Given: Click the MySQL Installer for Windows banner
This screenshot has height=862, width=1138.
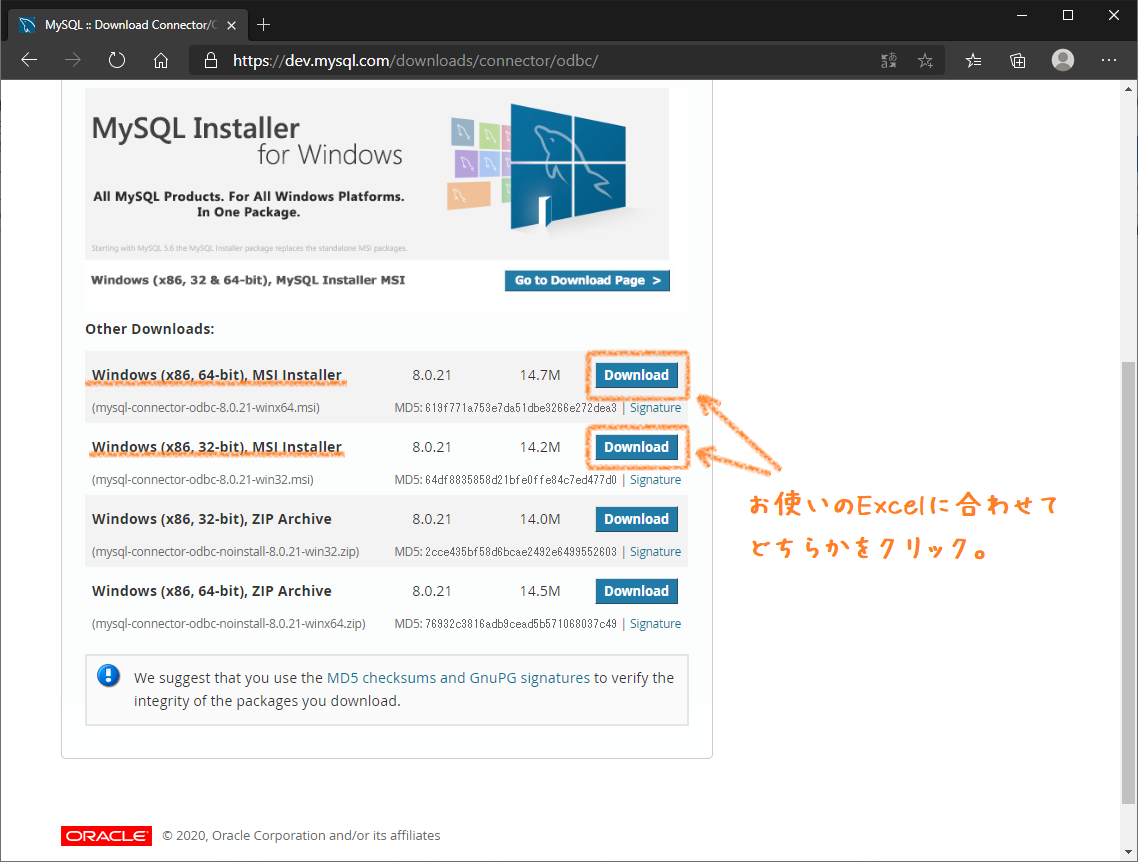Looking at the screenshot, I should [x=377, y=174].
